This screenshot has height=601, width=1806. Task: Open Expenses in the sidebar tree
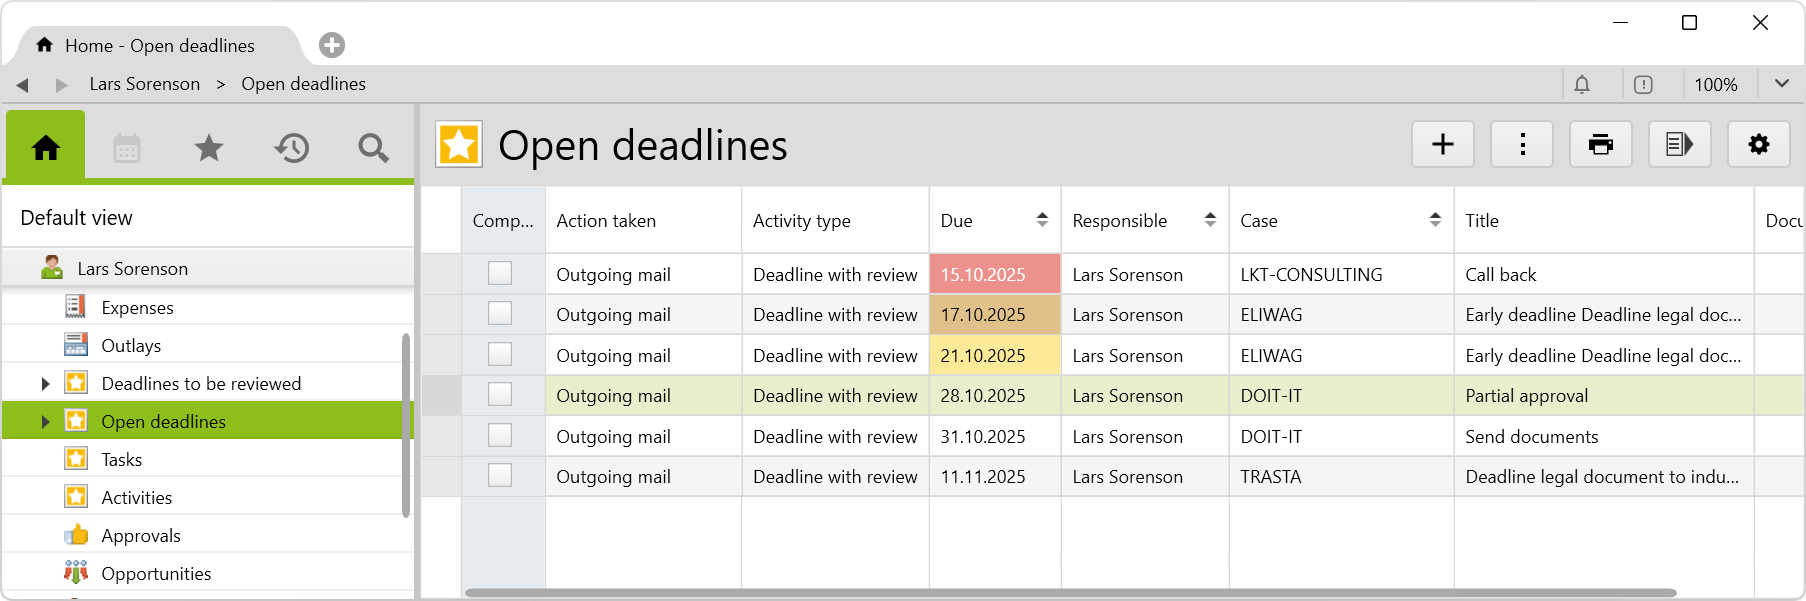(137, 308)
